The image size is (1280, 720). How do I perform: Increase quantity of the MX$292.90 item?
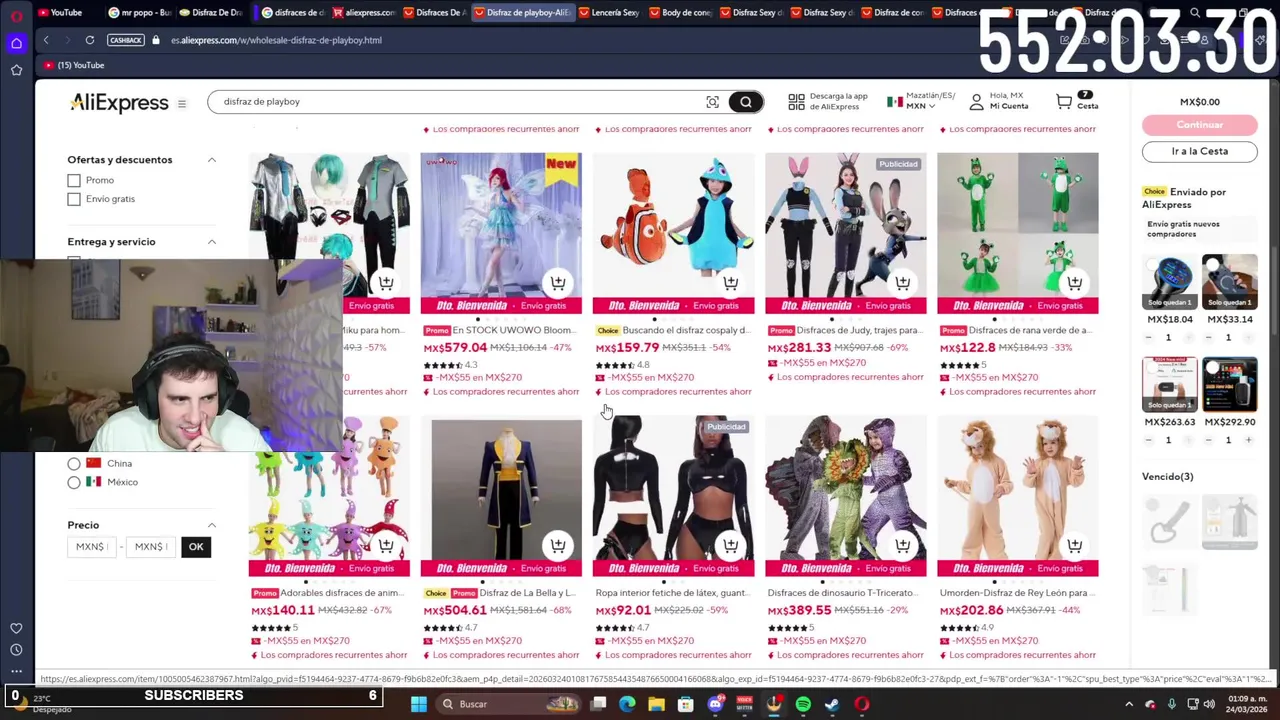tap(1247, 440)
